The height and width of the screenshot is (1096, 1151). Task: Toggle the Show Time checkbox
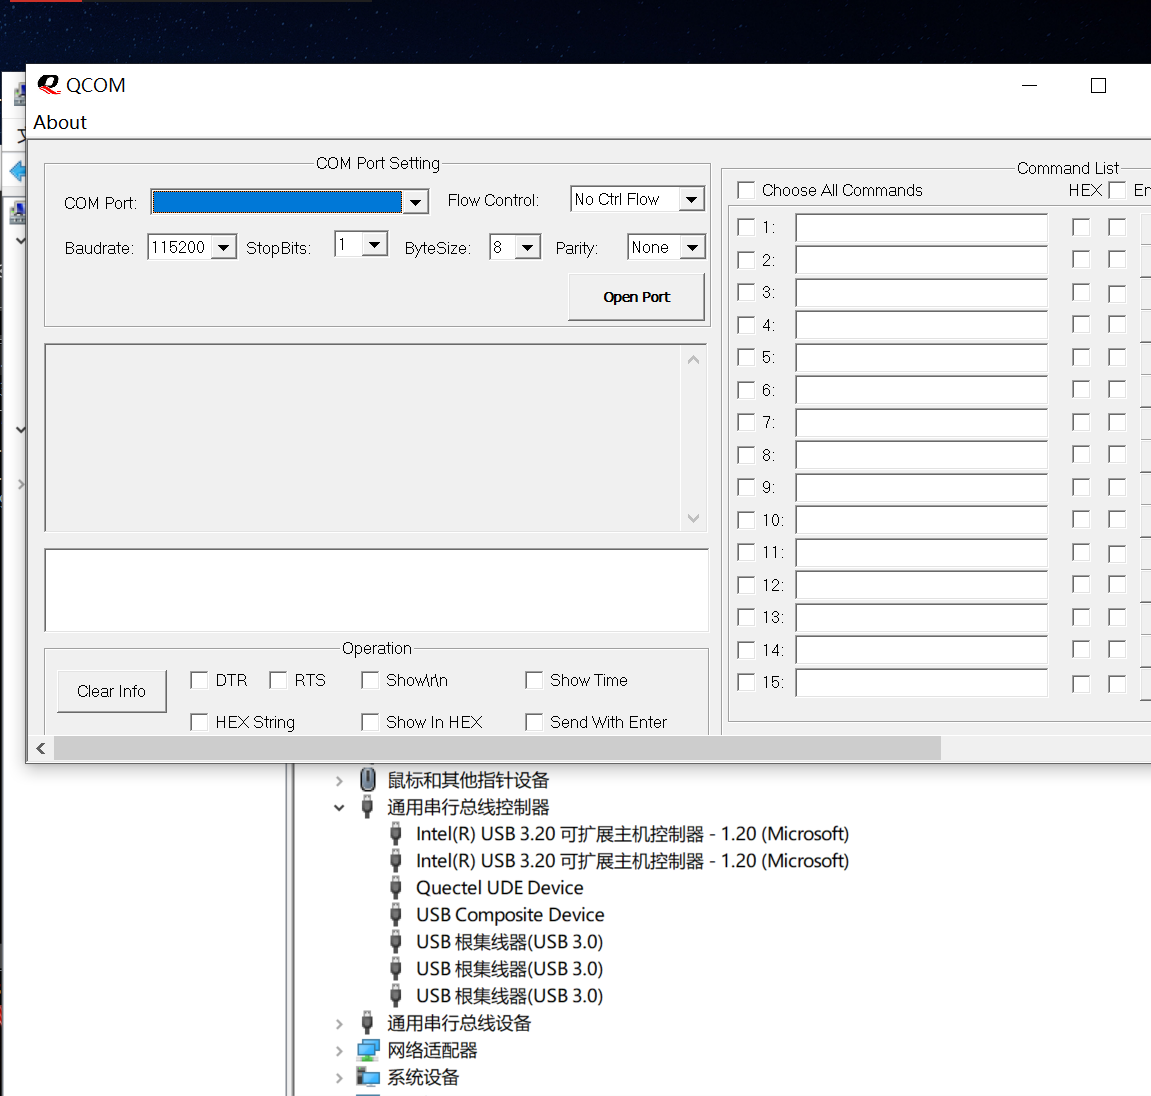[534, 680]
